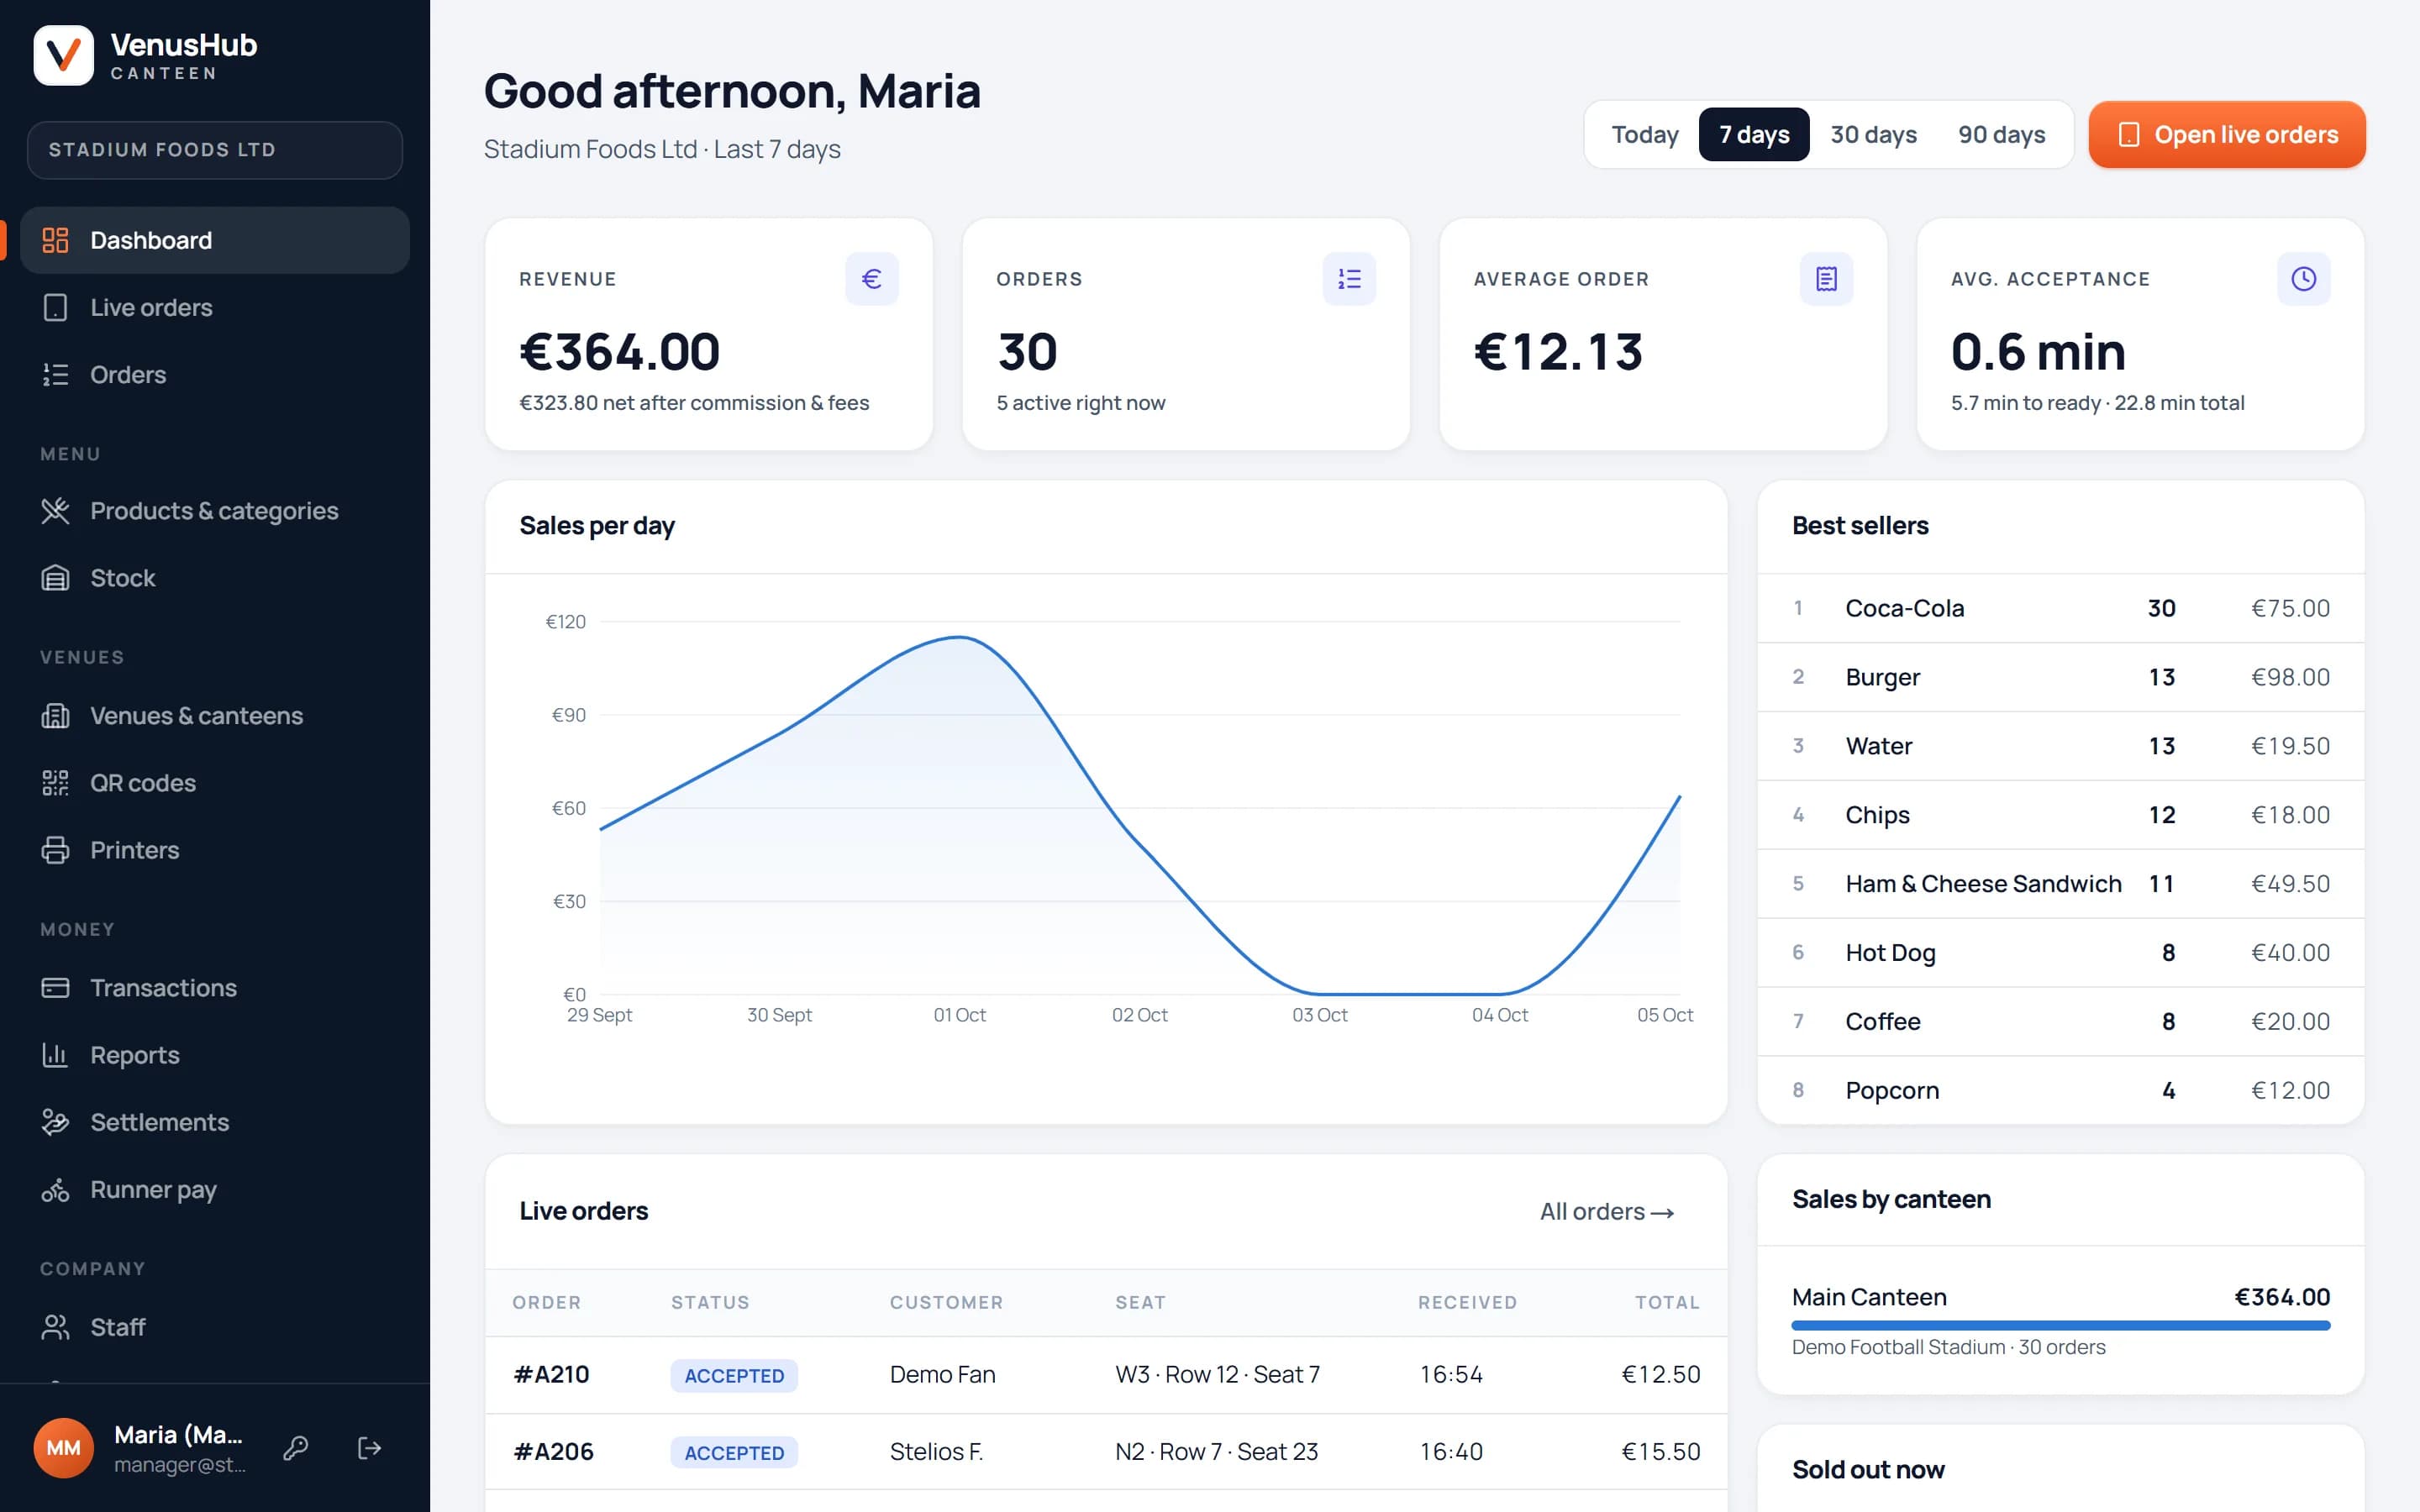The width and height of the screenshot is (2420, 1512).
Task: Follow the All orders link
Action: tap(1606, 1211)
